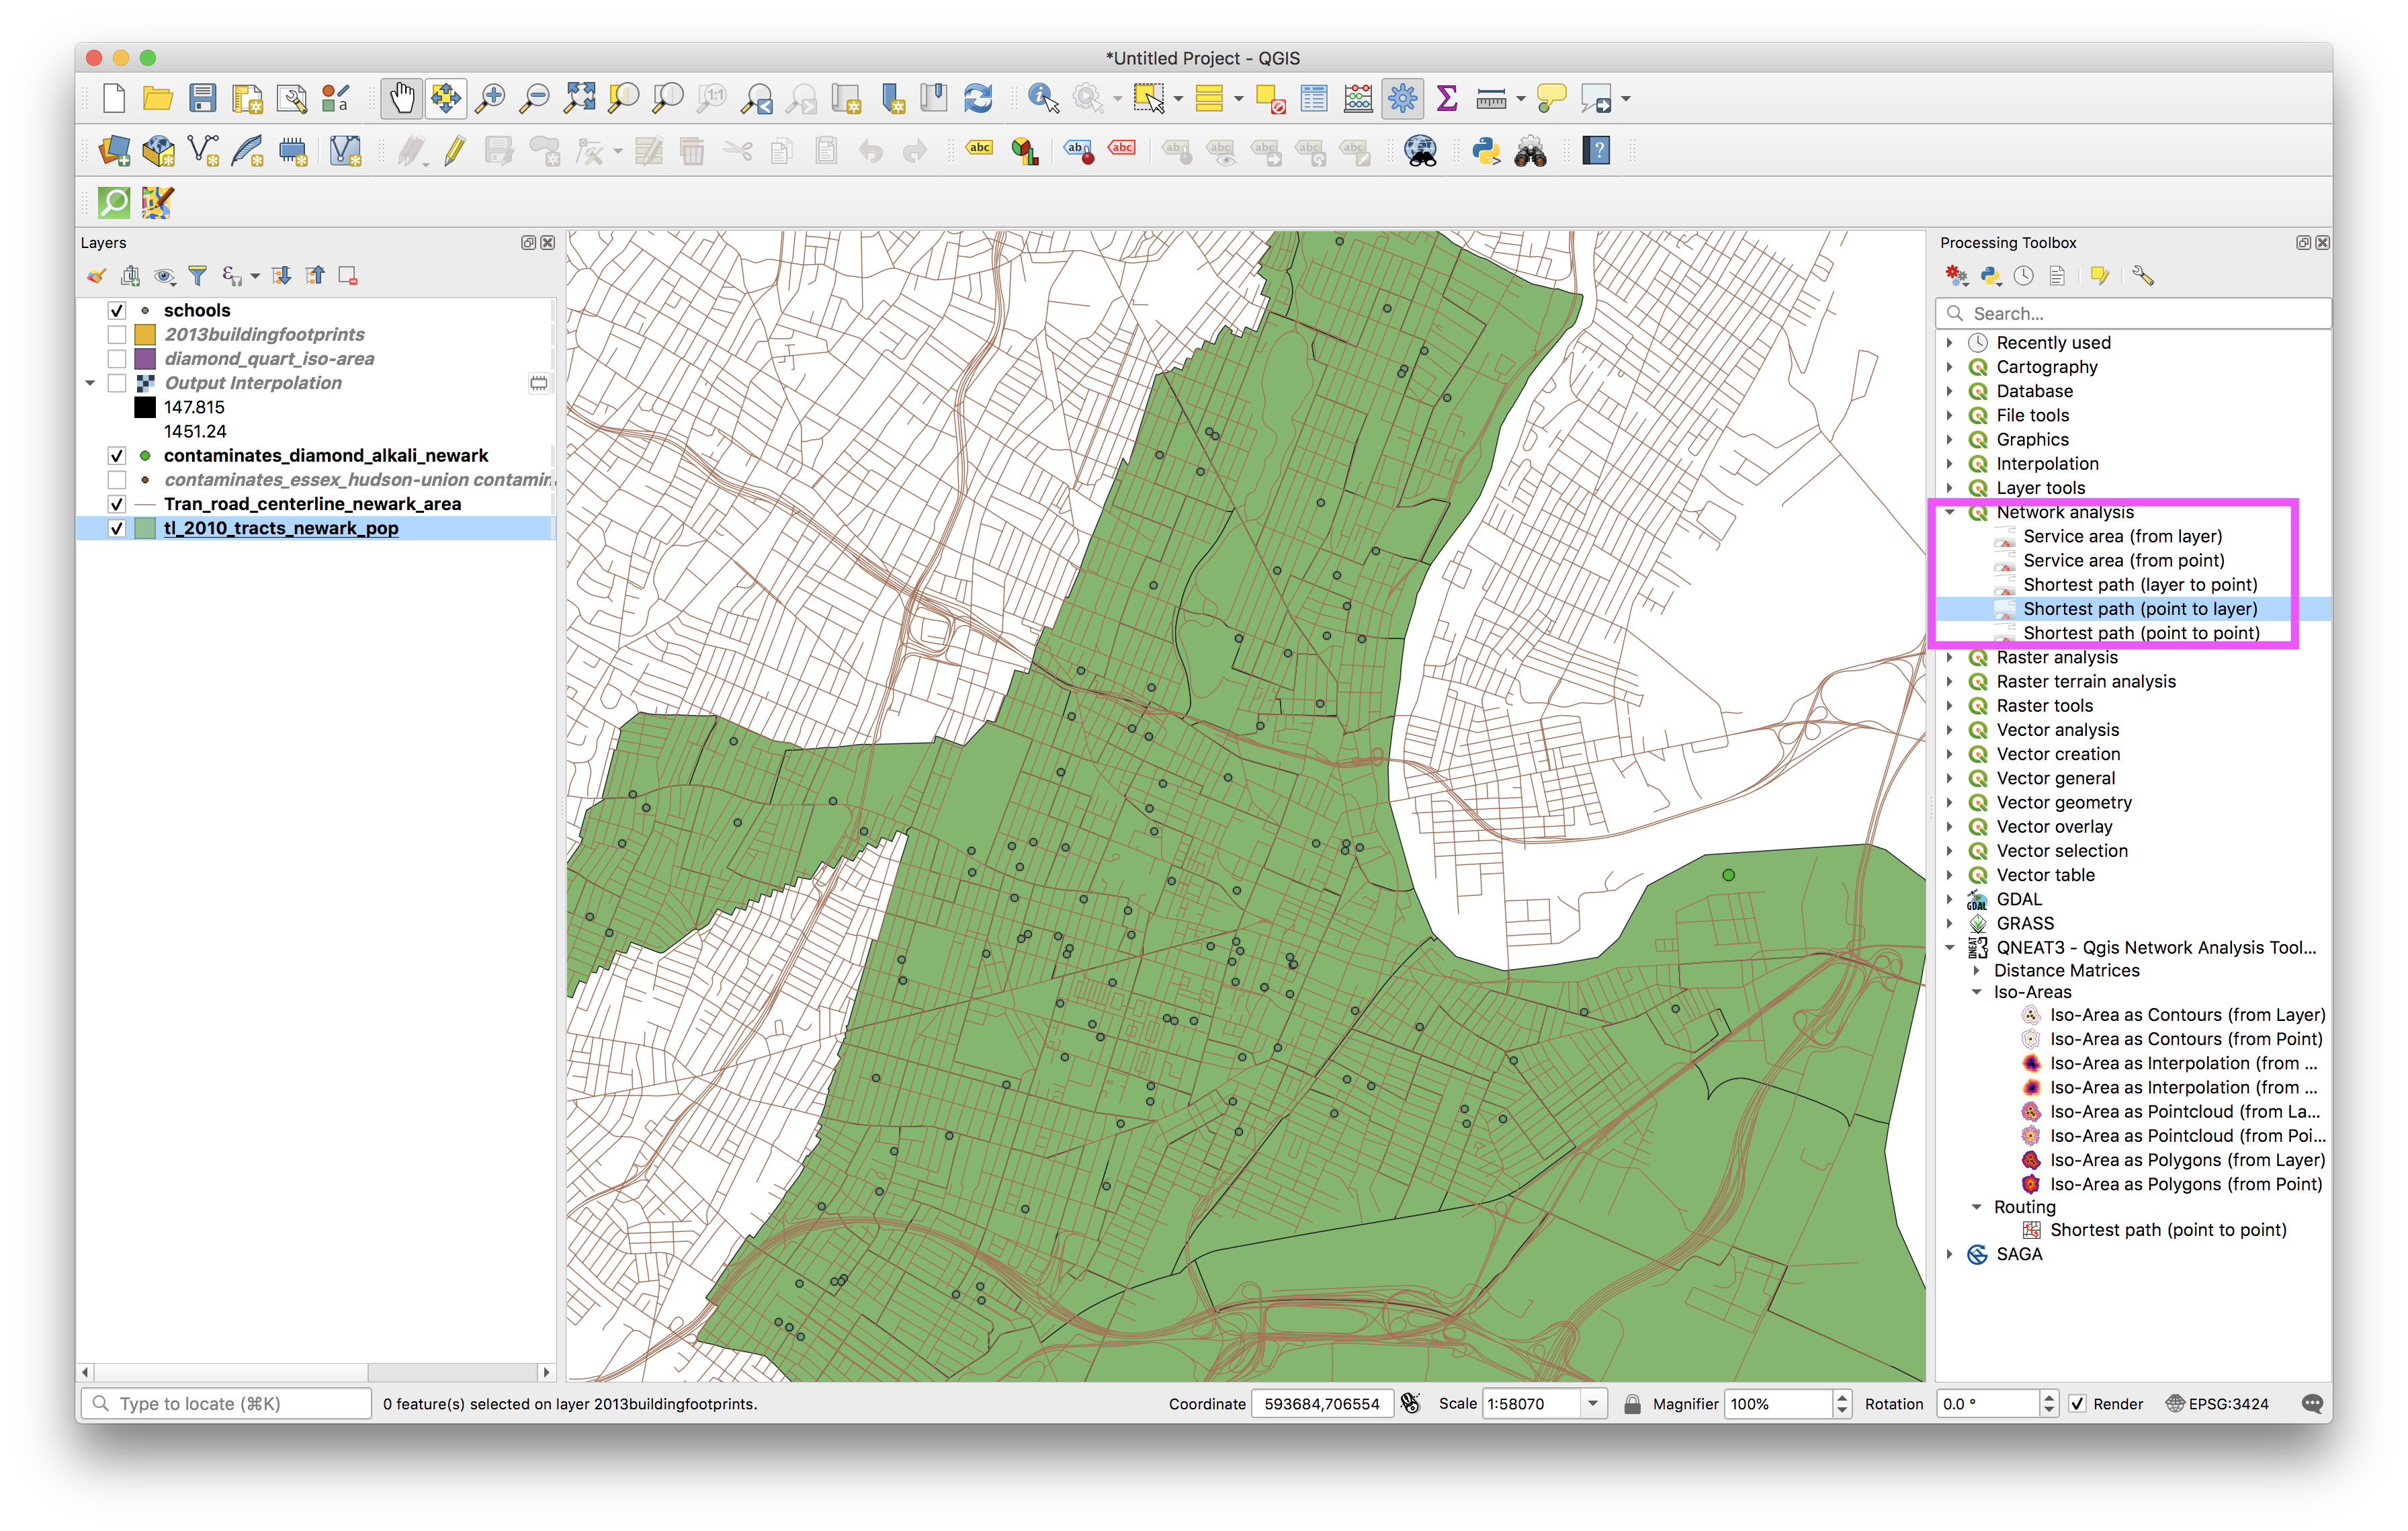Click the Zoom In magnifier tool
The height and width of the screenshot is (1531, 2408).
click(490, 98)
